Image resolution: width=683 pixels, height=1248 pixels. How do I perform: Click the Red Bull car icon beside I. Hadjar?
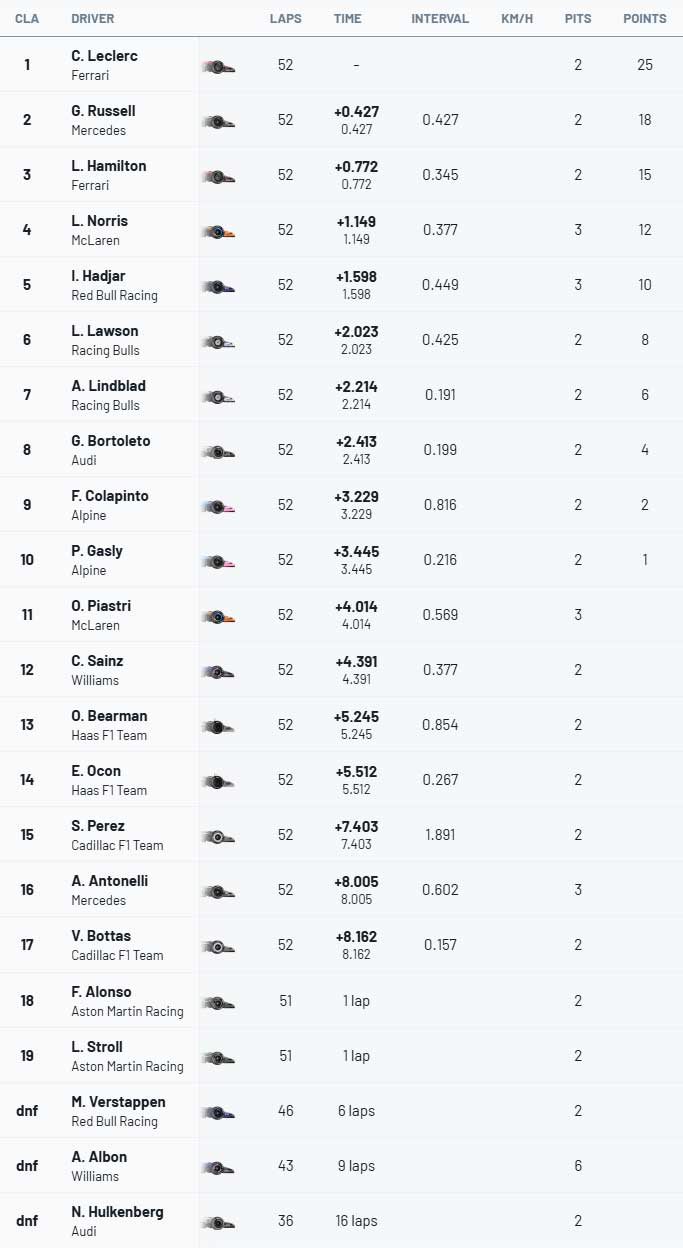click(x=219, y=286)
